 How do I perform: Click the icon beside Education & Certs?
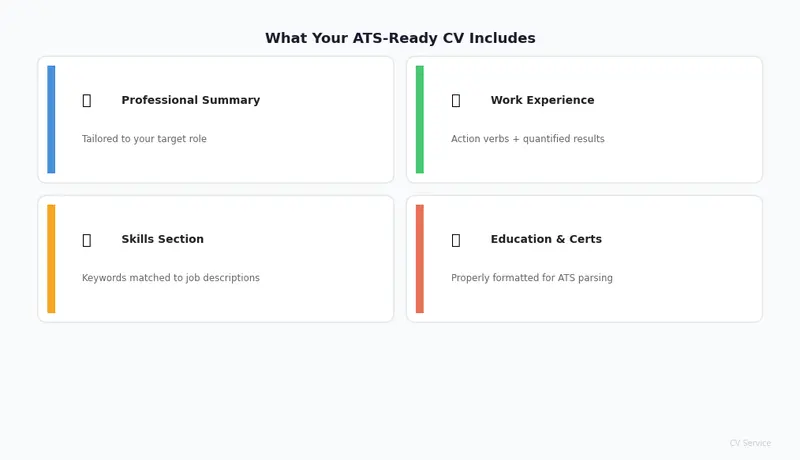456,240
